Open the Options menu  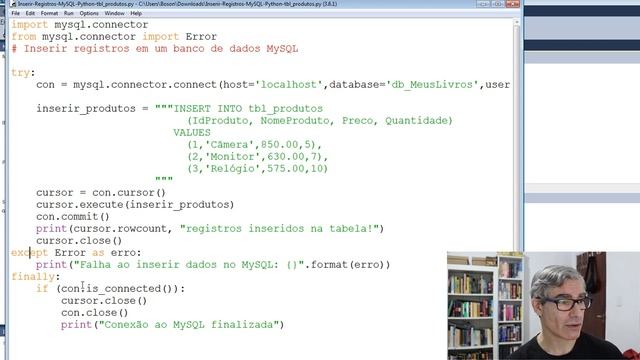[x=89, y=13]
